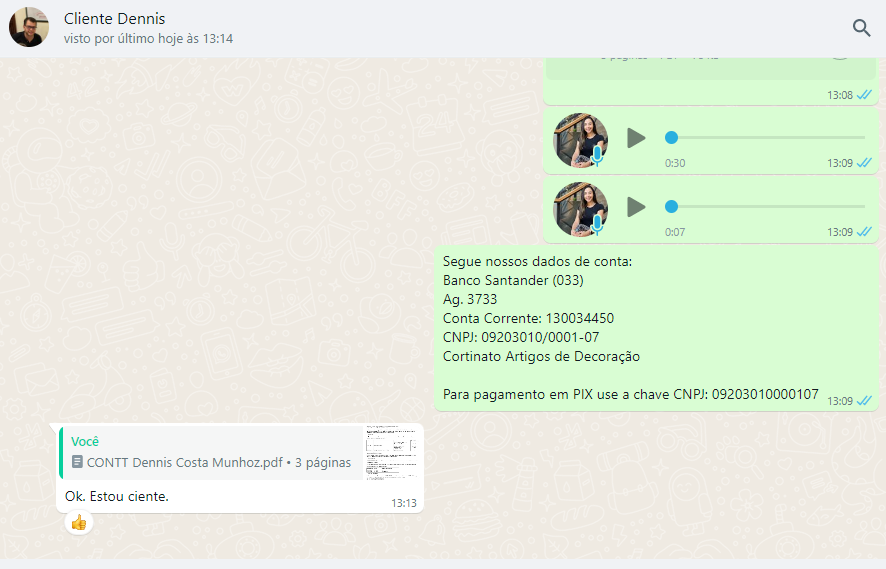Seek the 0:30 voice message slider
The width and height of the screenshot is (886, 569).
[765, 137]
